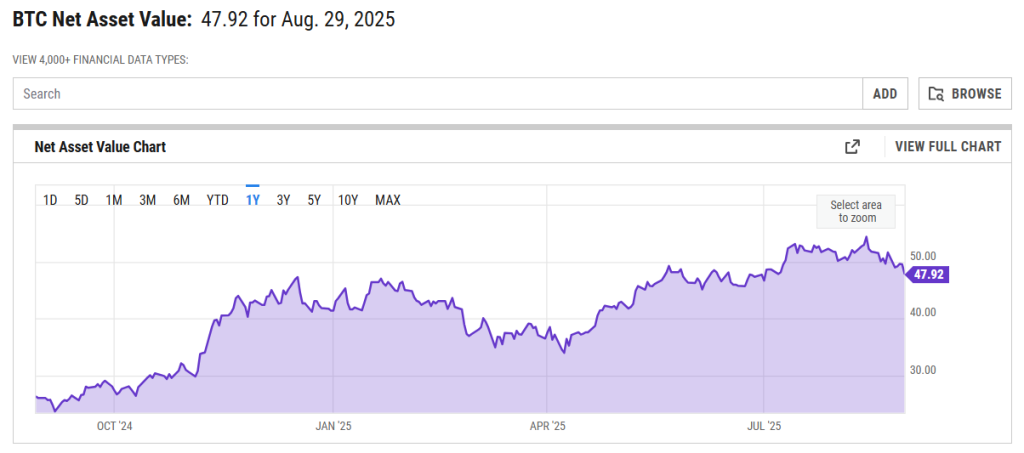
Task: Open BROWSE financial data types
Action: point(964,94)
